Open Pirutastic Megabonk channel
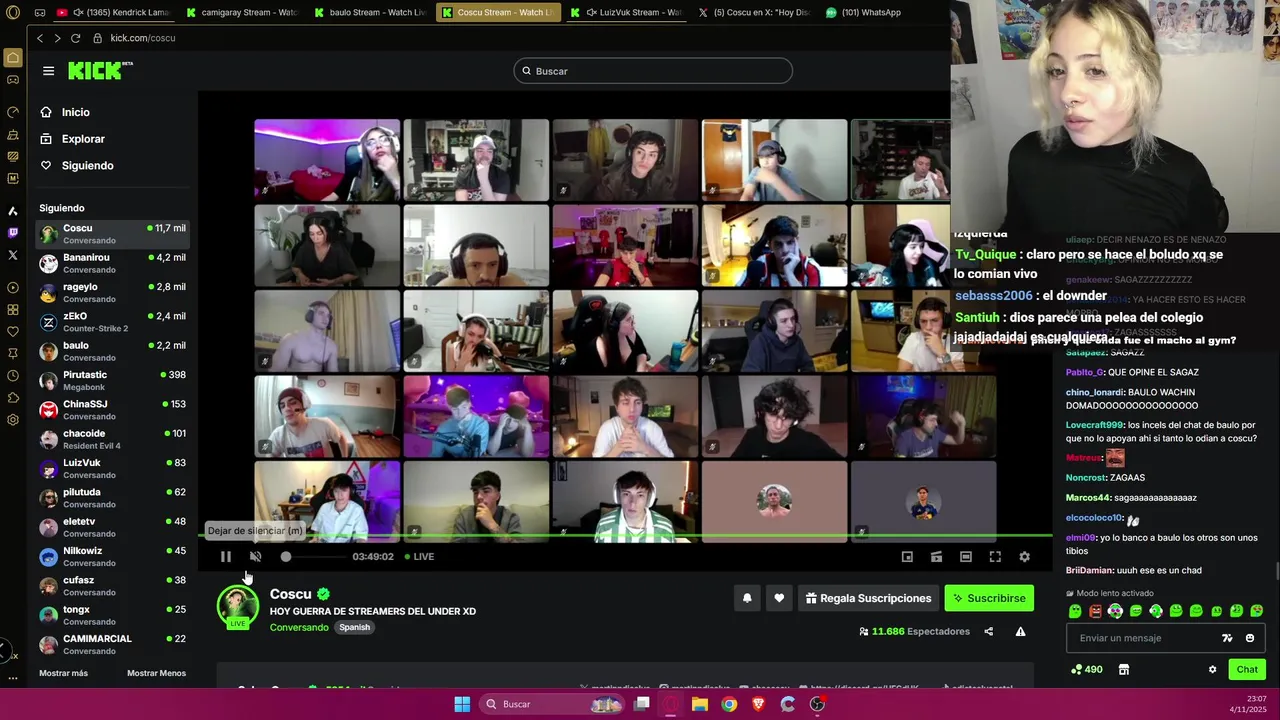1280x720 pixels. (112, 380)
